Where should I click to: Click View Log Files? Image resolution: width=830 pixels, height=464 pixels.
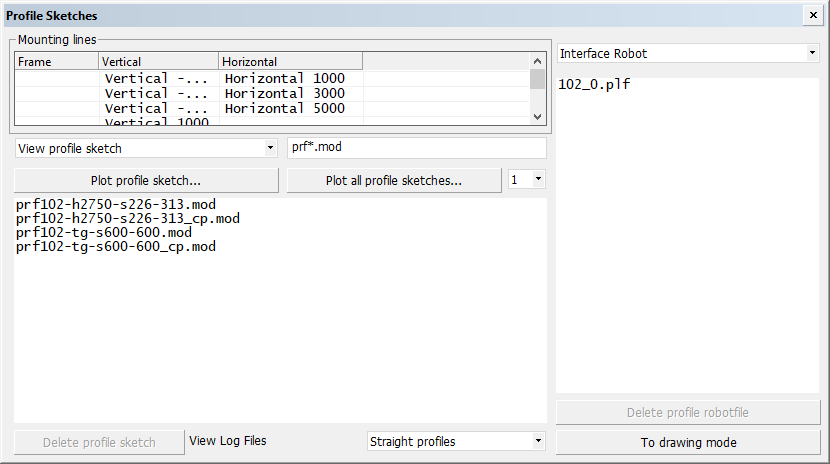point(227,440)
